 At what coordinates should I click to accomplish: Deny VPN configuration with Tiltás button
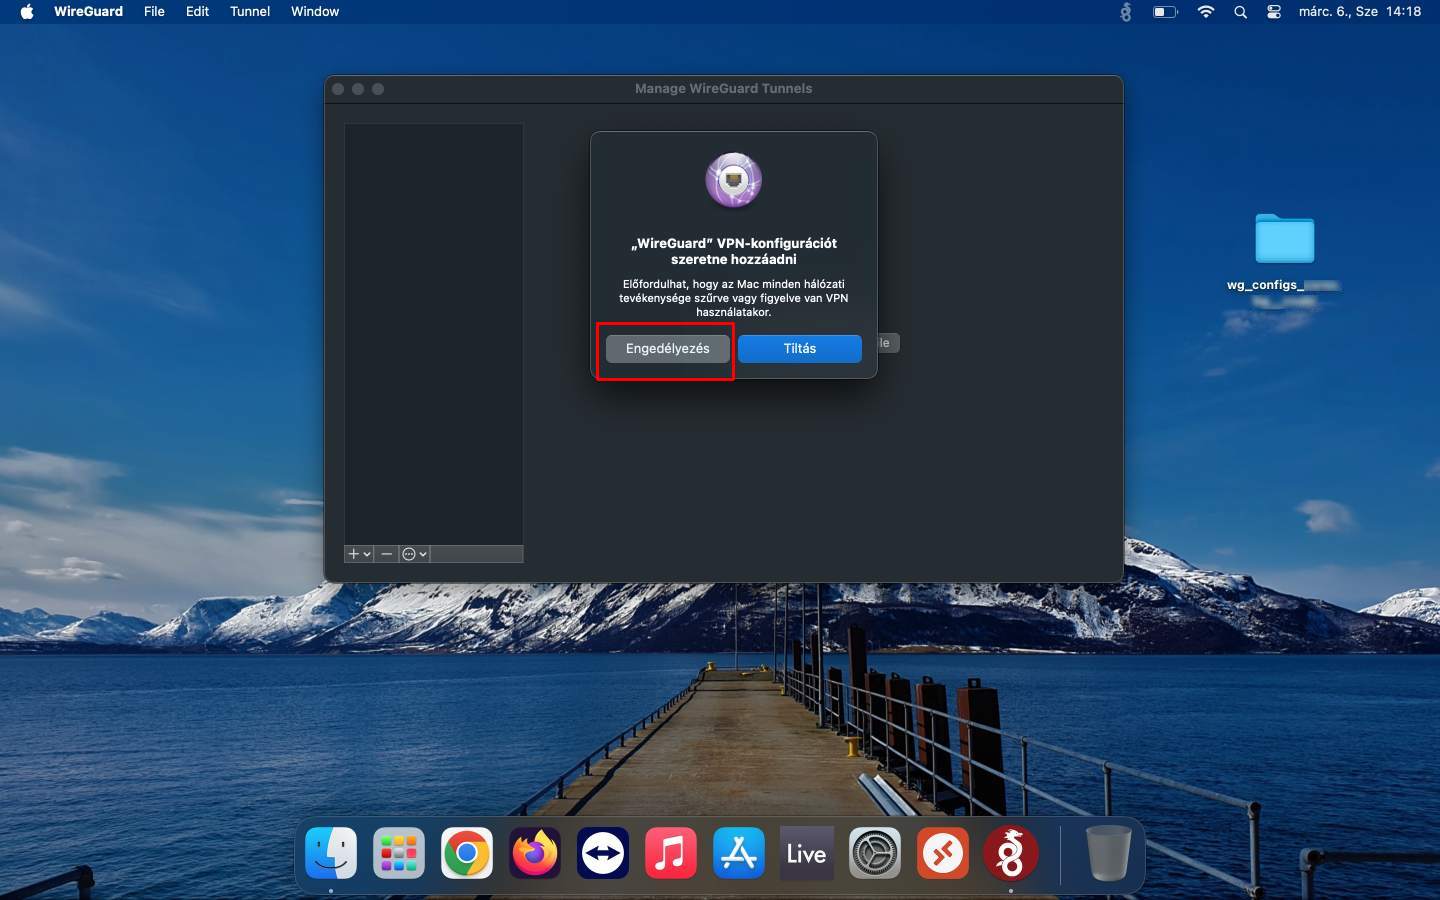pyautogui.click(x=800, y=348)
